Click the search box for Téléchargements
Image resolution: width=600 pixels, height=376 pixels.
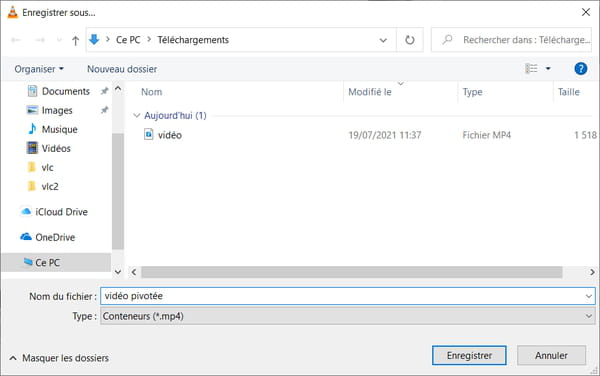[511, 40]
